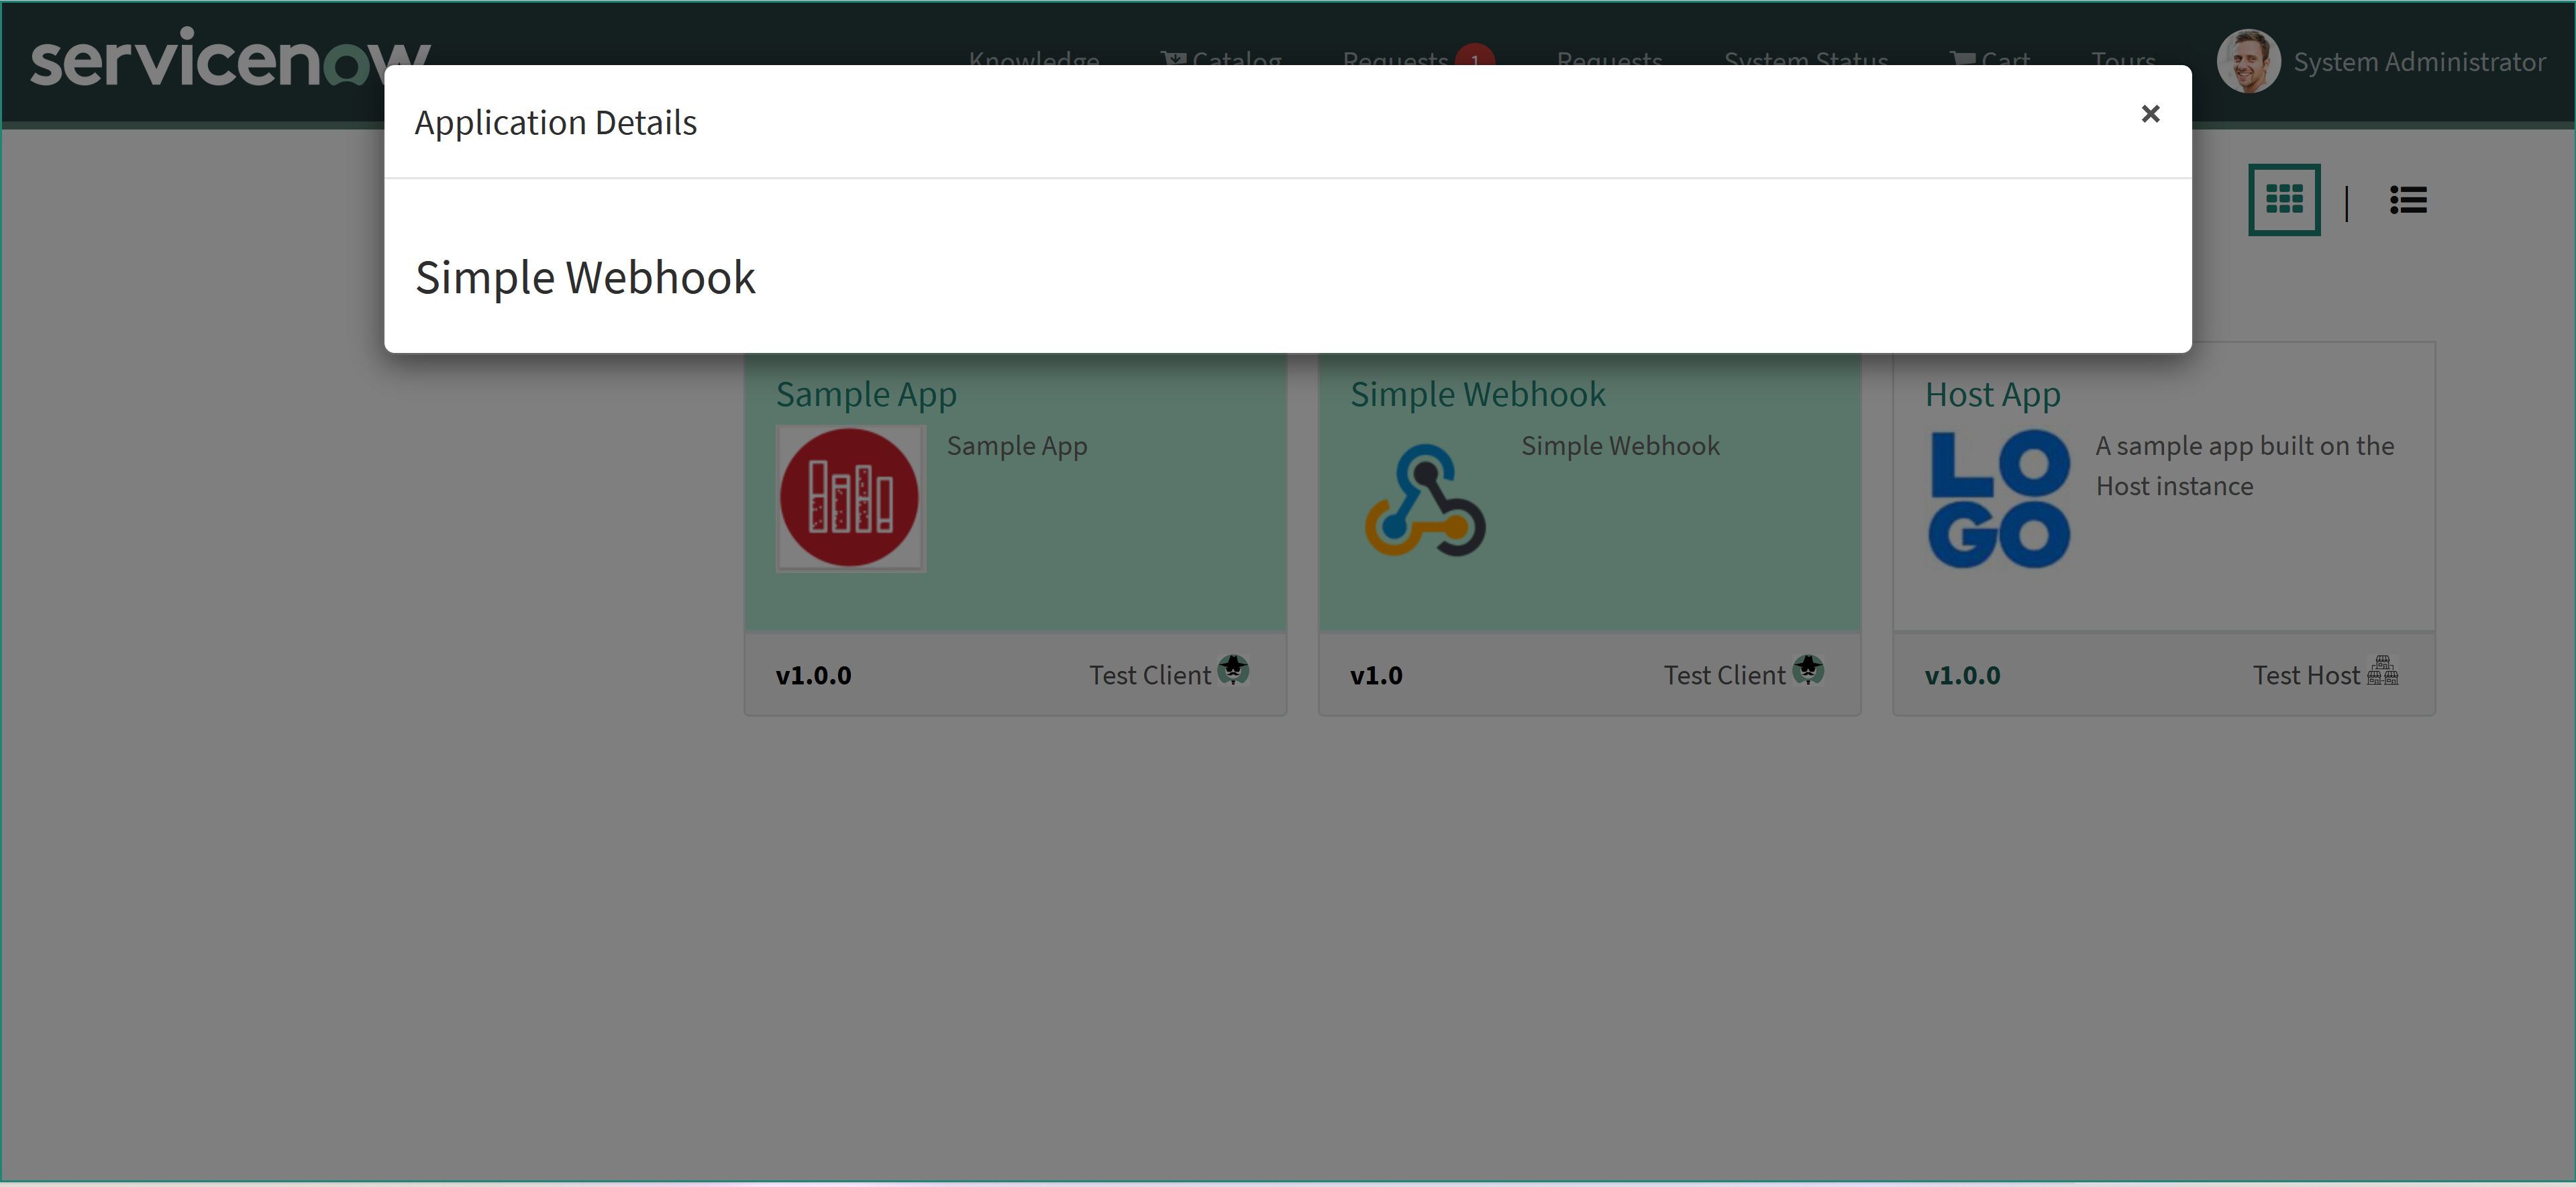This screenshot has height=1187, width=2576.
Task: Click the Test Host building icon
Action: (x=2382, y=671)
